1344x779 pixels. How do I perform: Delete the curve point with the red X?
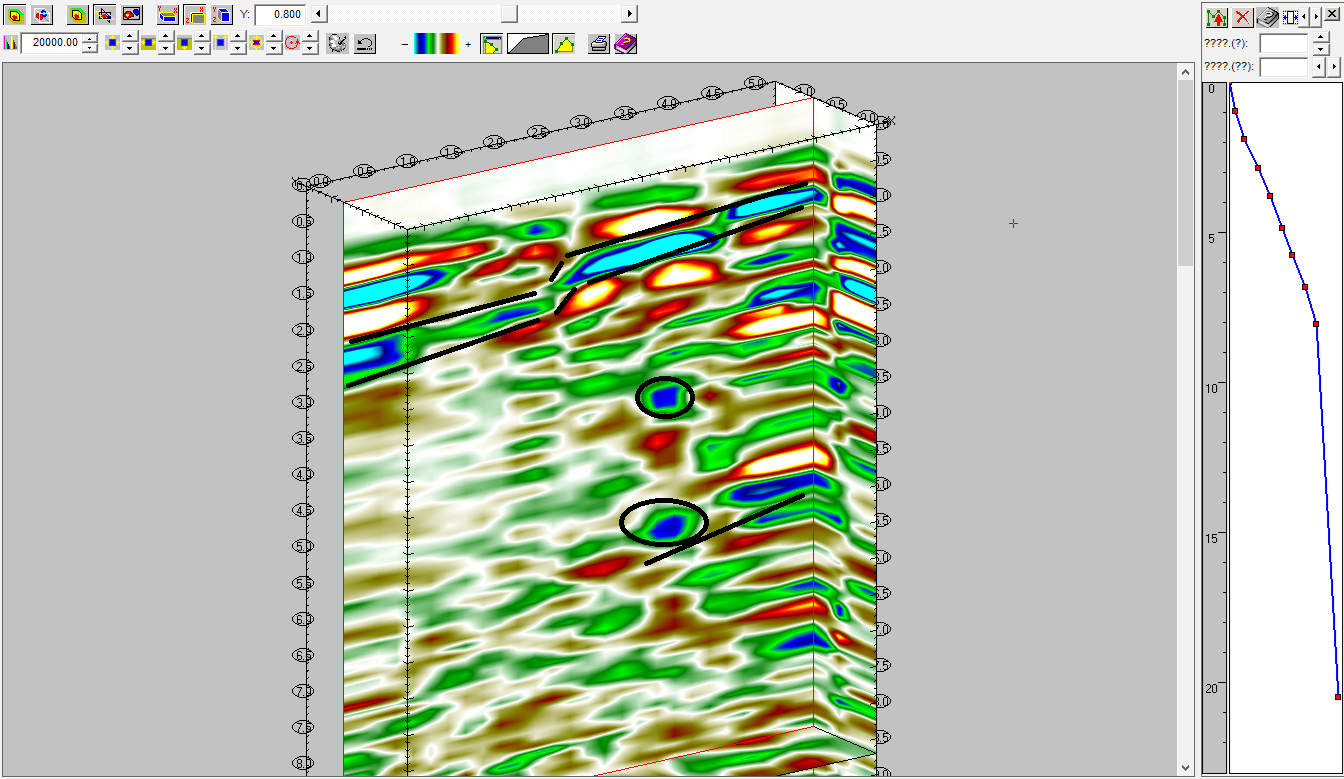click(1243, 17)
